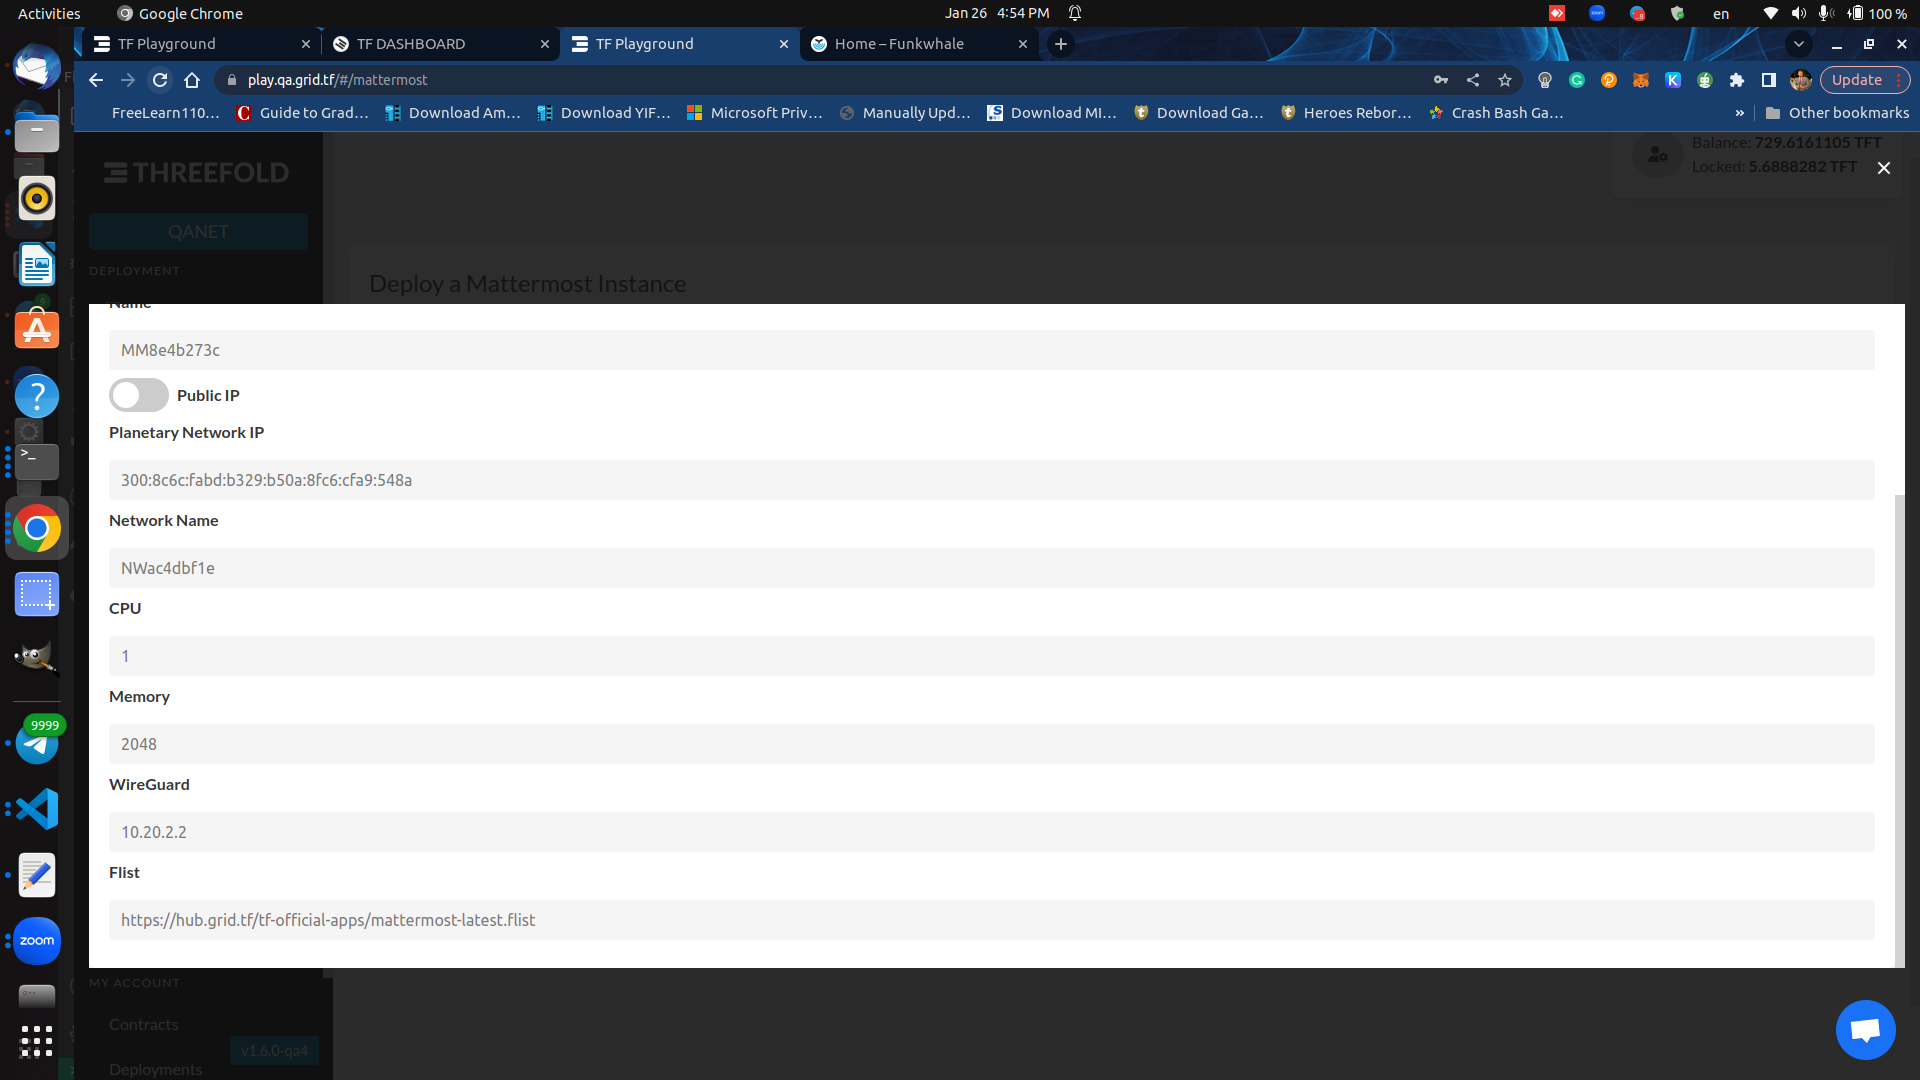This screenshot has height=1080, width=1920.
Task: Click the Update browser button
Action: 1857,80
